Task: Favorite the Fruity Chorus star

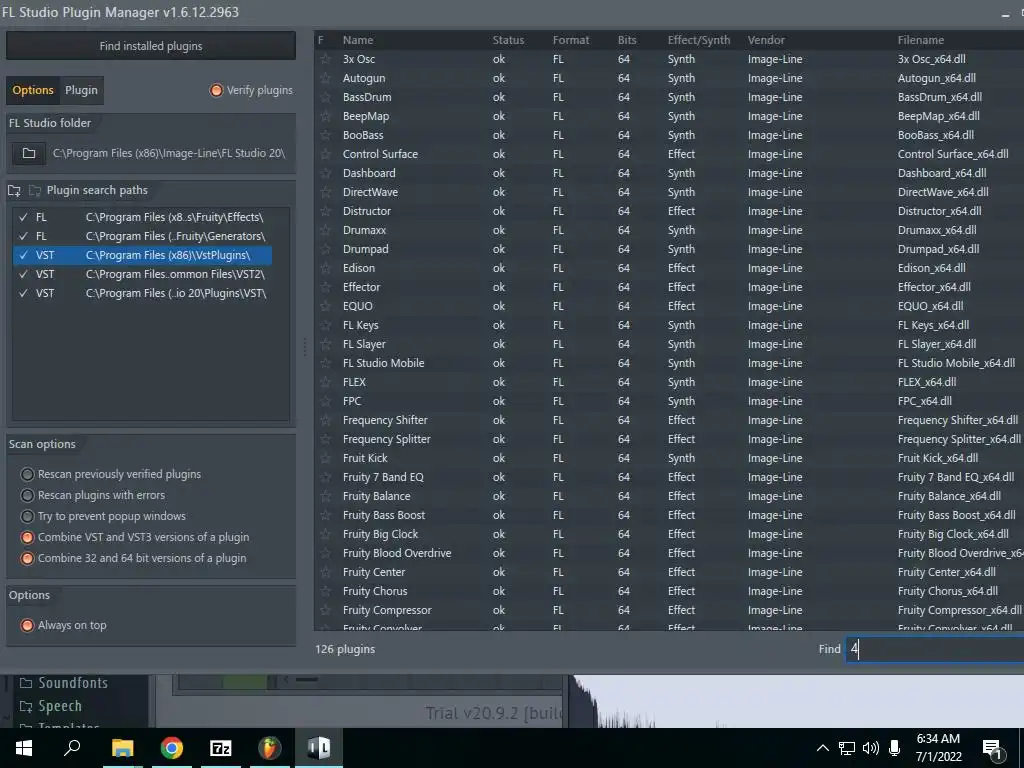Action: pyautogui.click(x=325, y=591)
